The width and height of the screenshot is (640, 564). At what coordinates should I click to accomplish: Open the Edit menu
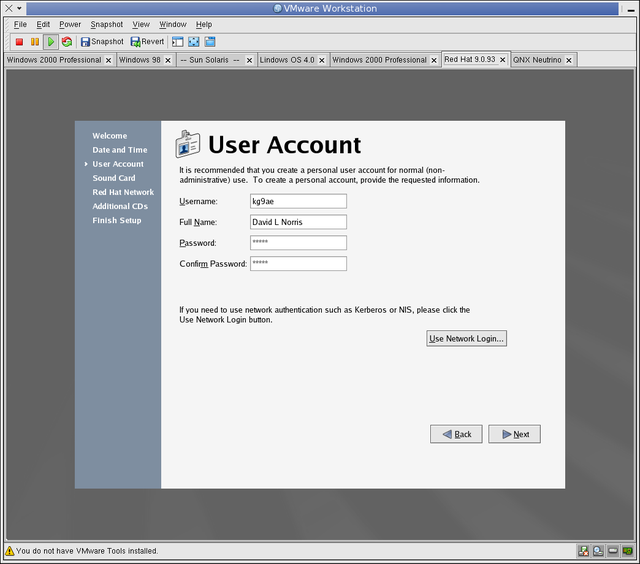[x=43, y=24]
